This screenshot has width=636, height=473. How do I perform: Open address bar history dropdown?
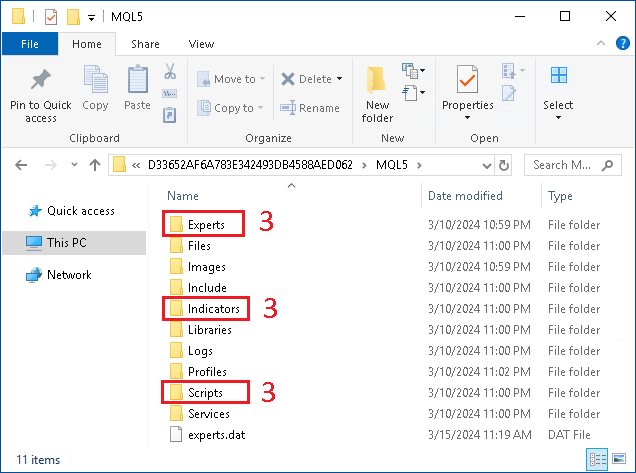click(487, 166)
